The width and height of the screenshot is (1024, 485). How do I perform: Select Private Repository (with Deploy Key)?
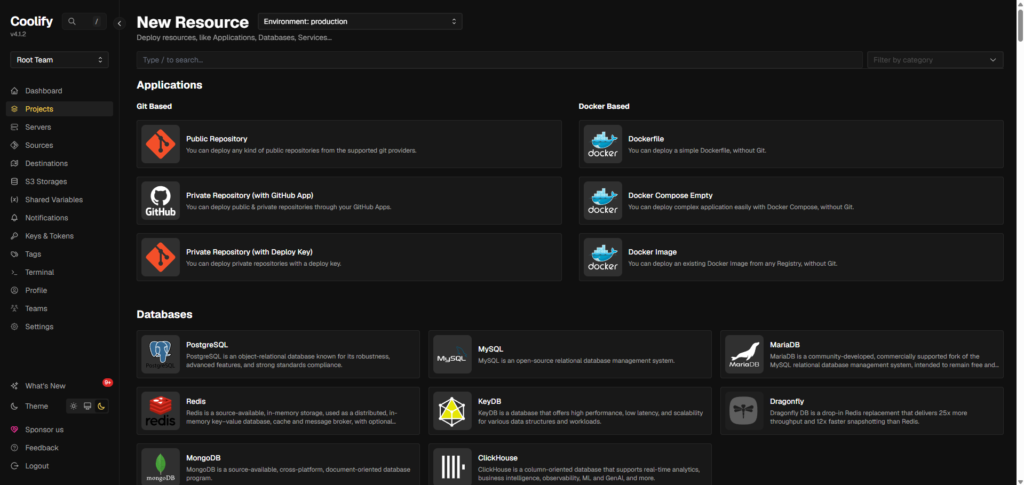pos(349,257)
